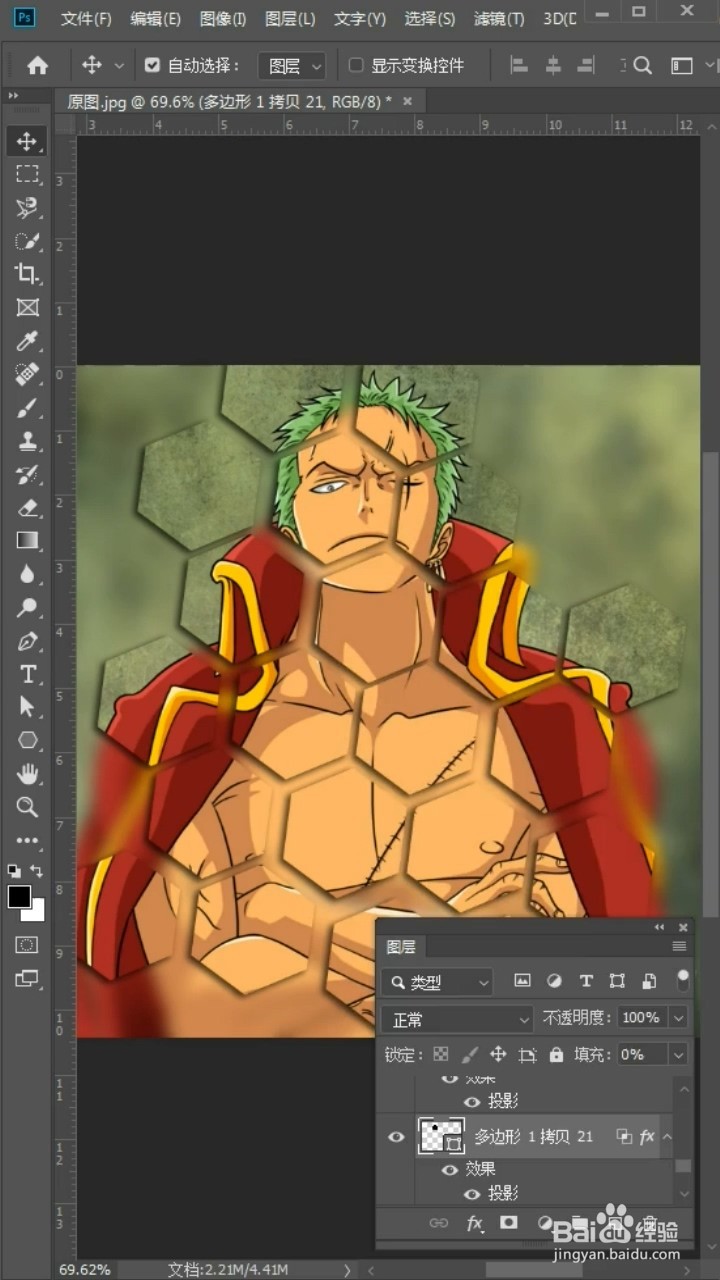Enable the 显示变换控件 checkbox
The height and width of the screenshot is (1280, 720).
[356, 66]
